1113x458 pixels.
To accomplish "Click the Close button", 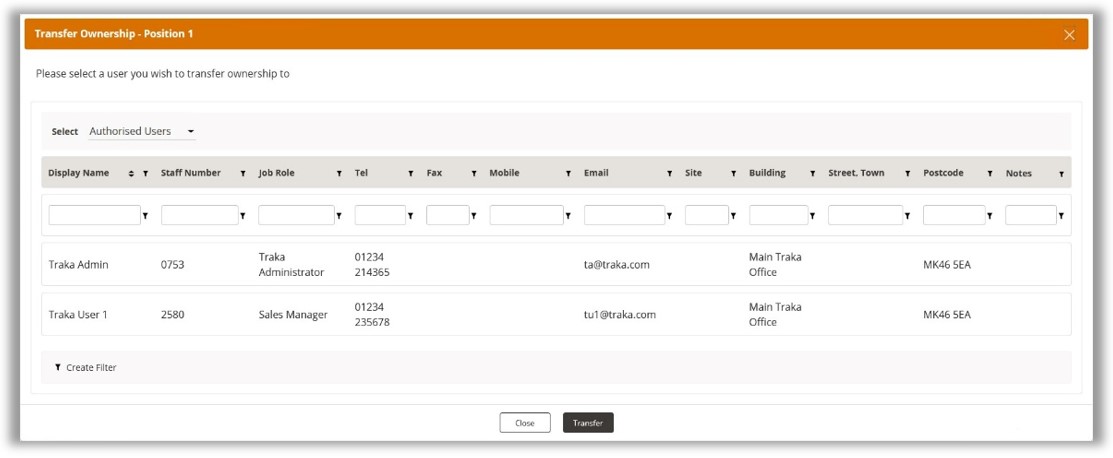I will [x=525, y=423].
